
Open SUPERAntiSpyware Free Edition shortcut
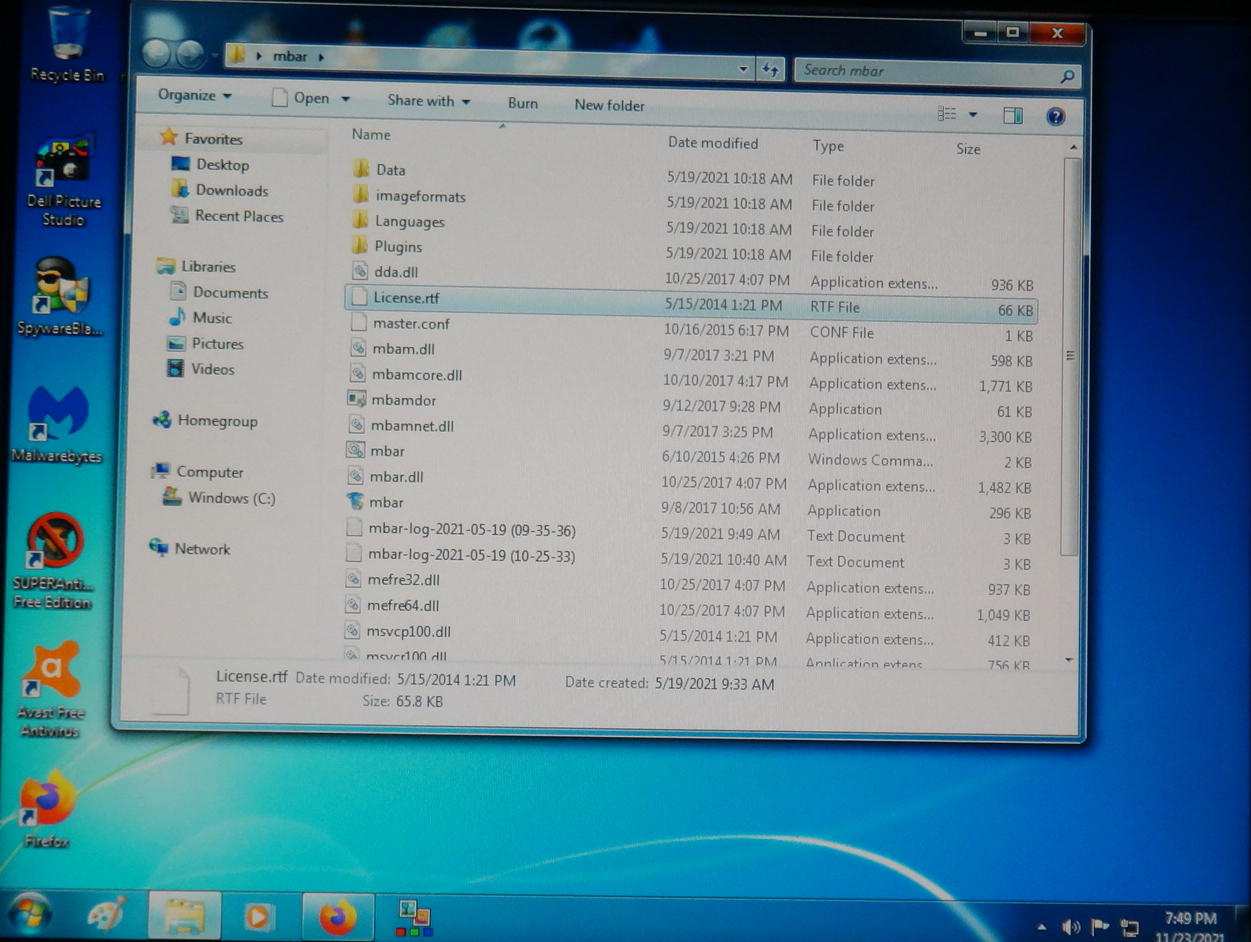(53, 561)
